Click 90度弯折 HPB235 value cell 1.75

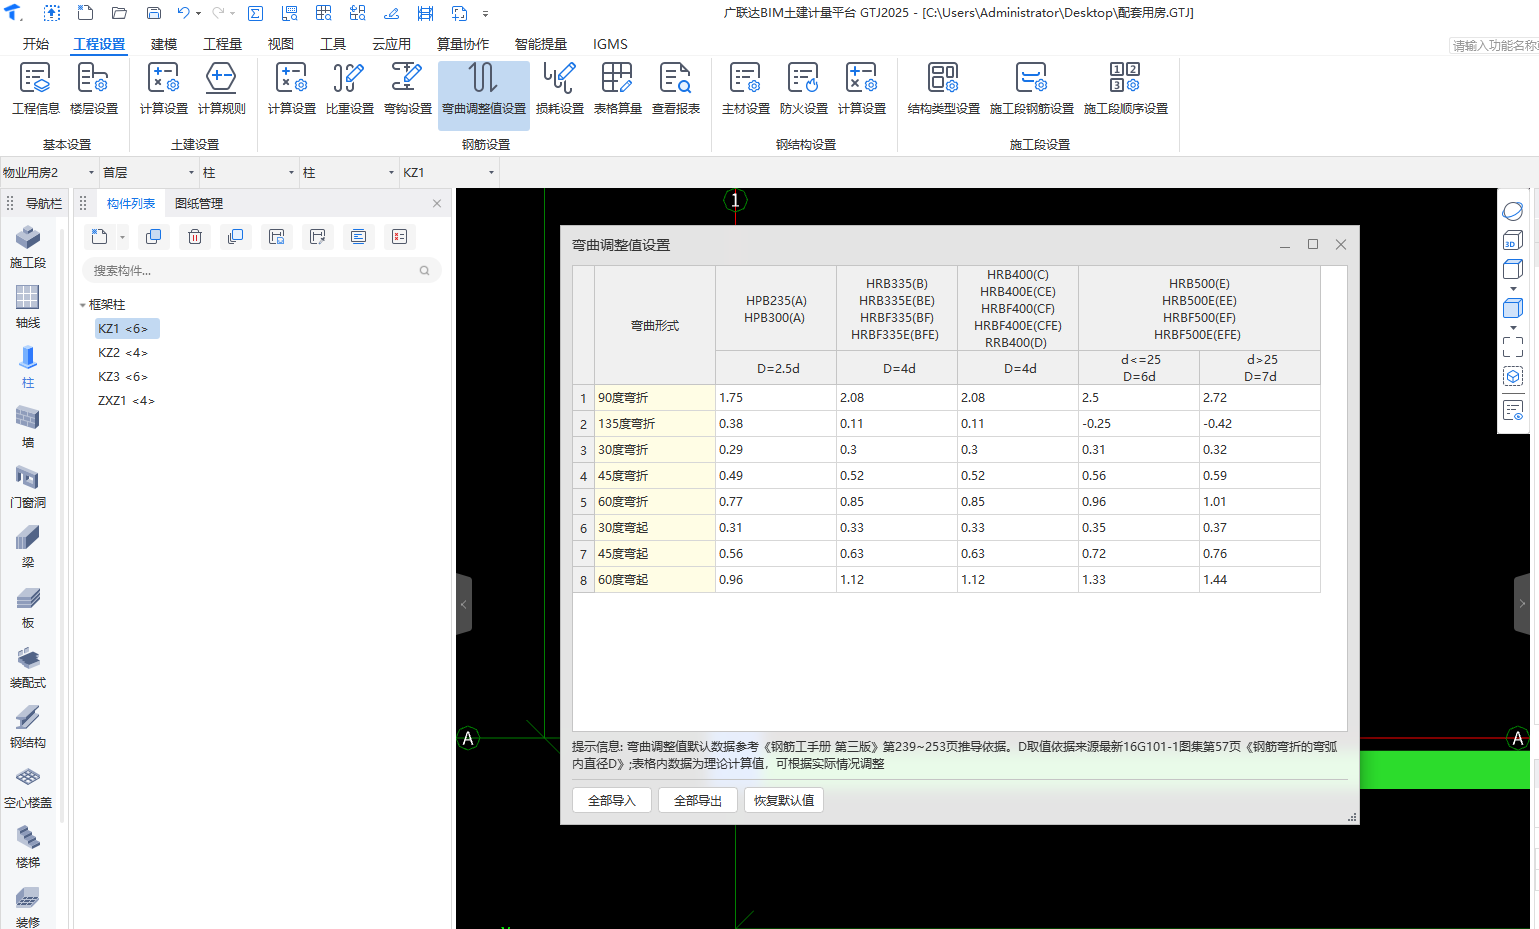tap(776, 398)
